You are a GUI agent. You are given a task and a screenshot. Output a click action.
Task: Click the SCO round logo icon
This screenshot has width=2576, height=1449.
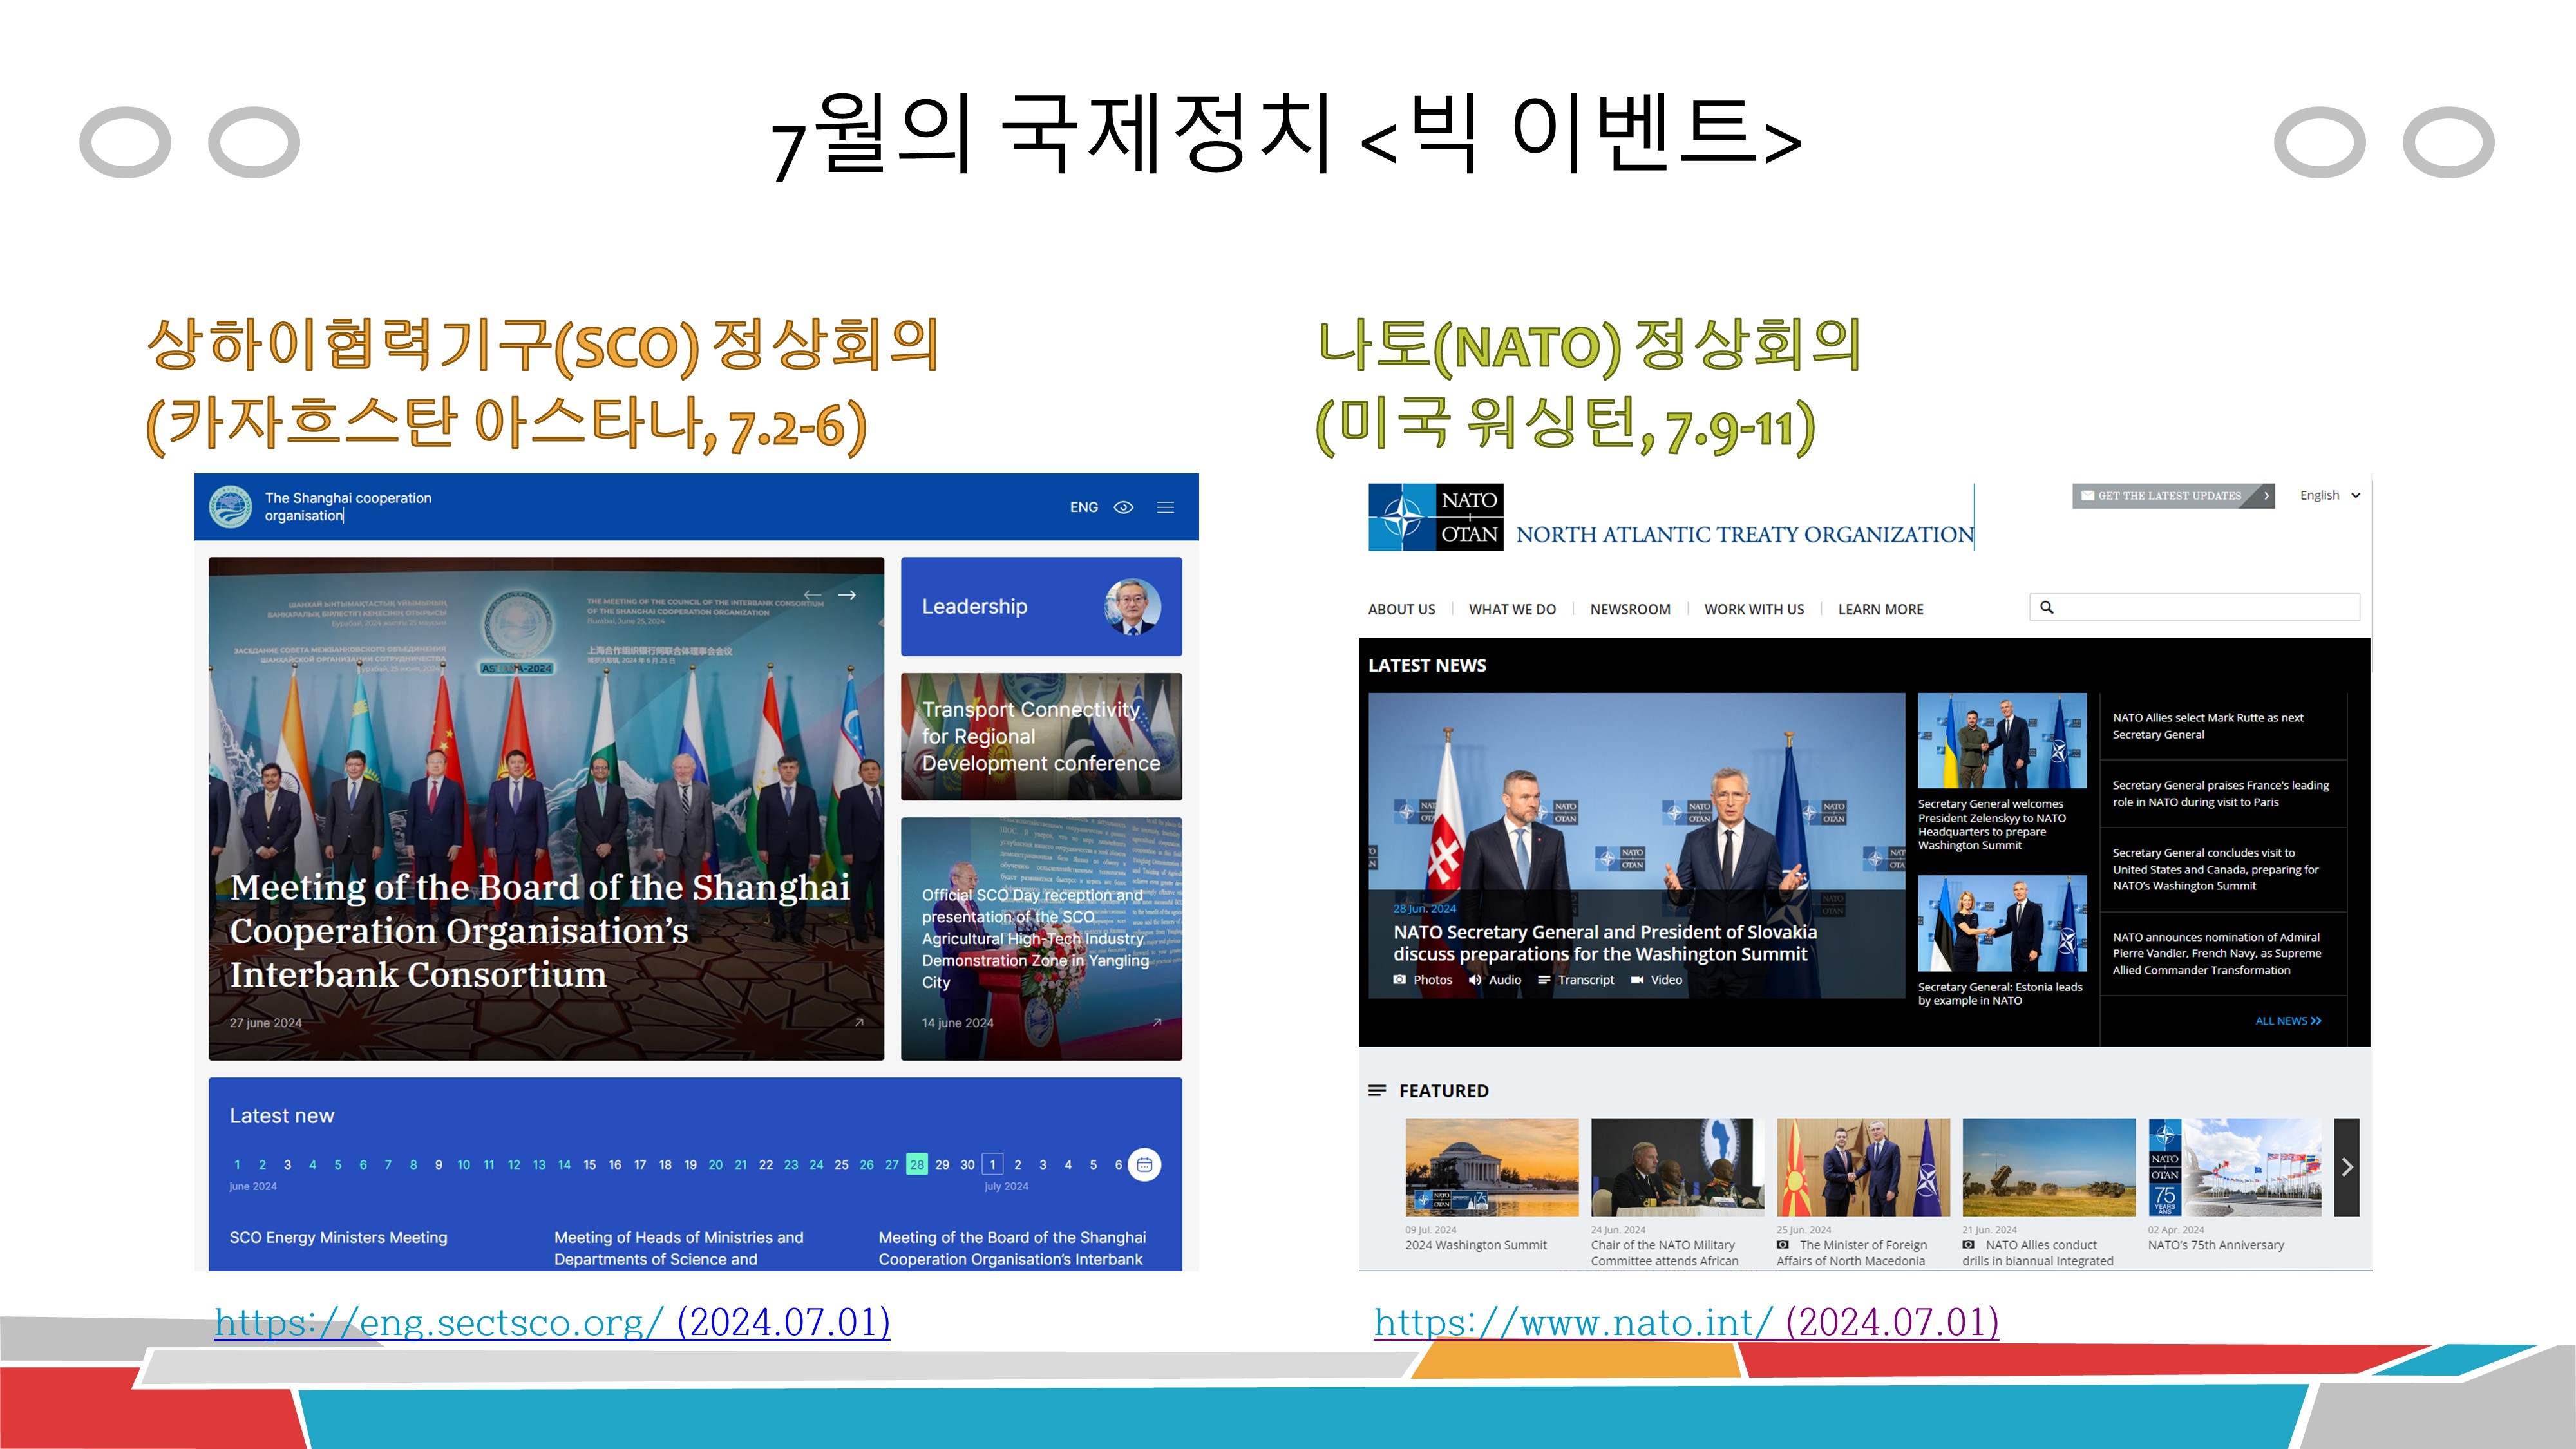point(231,507)
